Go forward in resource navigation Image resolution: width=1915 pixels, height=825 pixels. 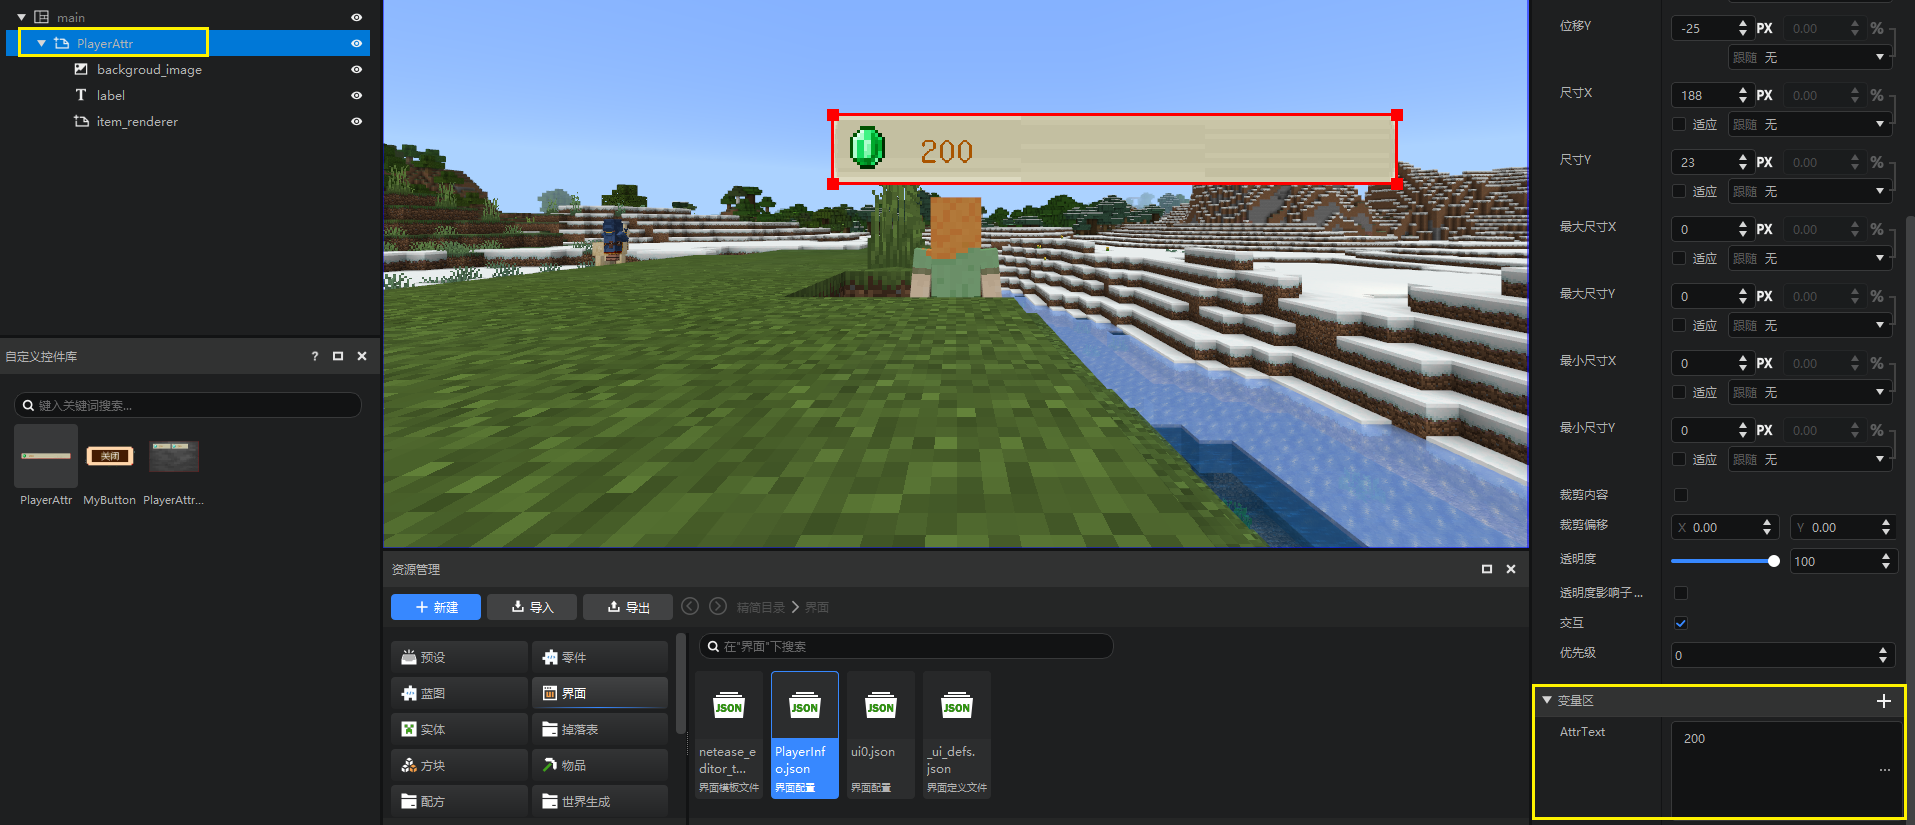tap(718, 606)
